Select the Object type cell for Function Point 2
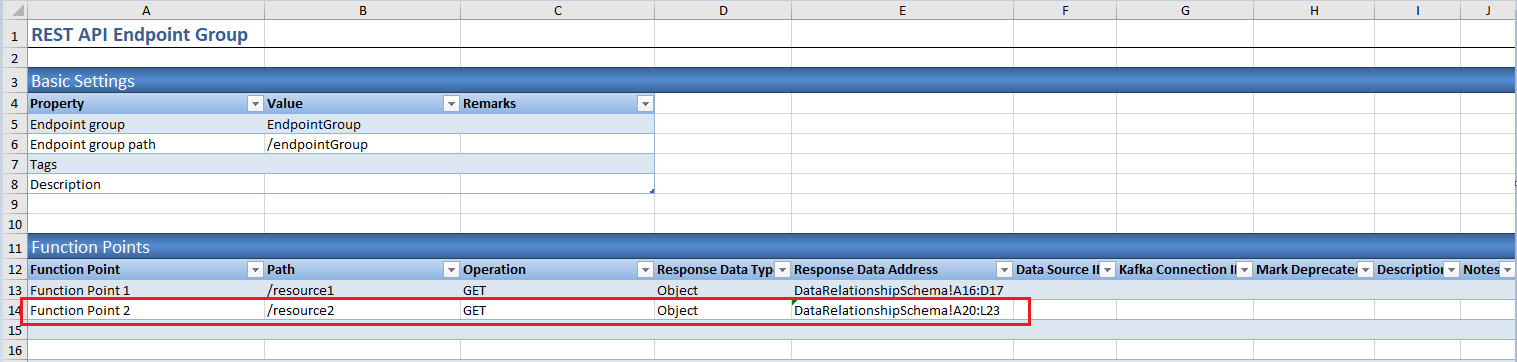This screenshot has height=362, width=1517. click(x=722, y=310)
